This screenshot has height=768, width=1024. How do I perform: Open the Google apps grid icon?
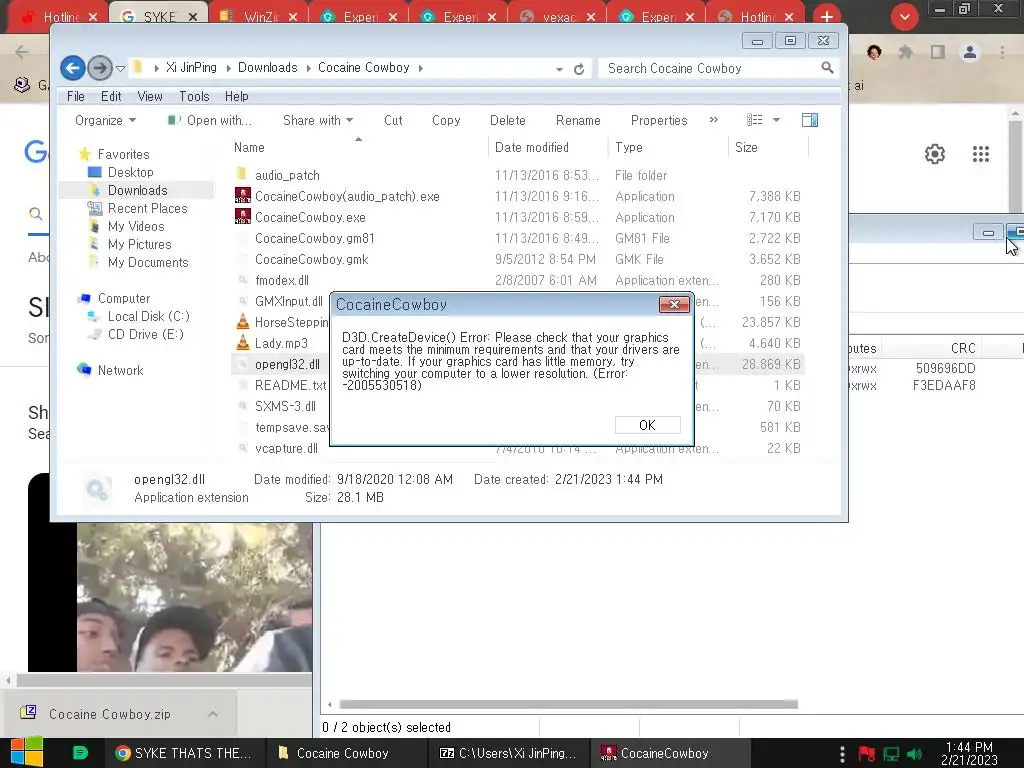pyautogui.click(x=980, y=153)
